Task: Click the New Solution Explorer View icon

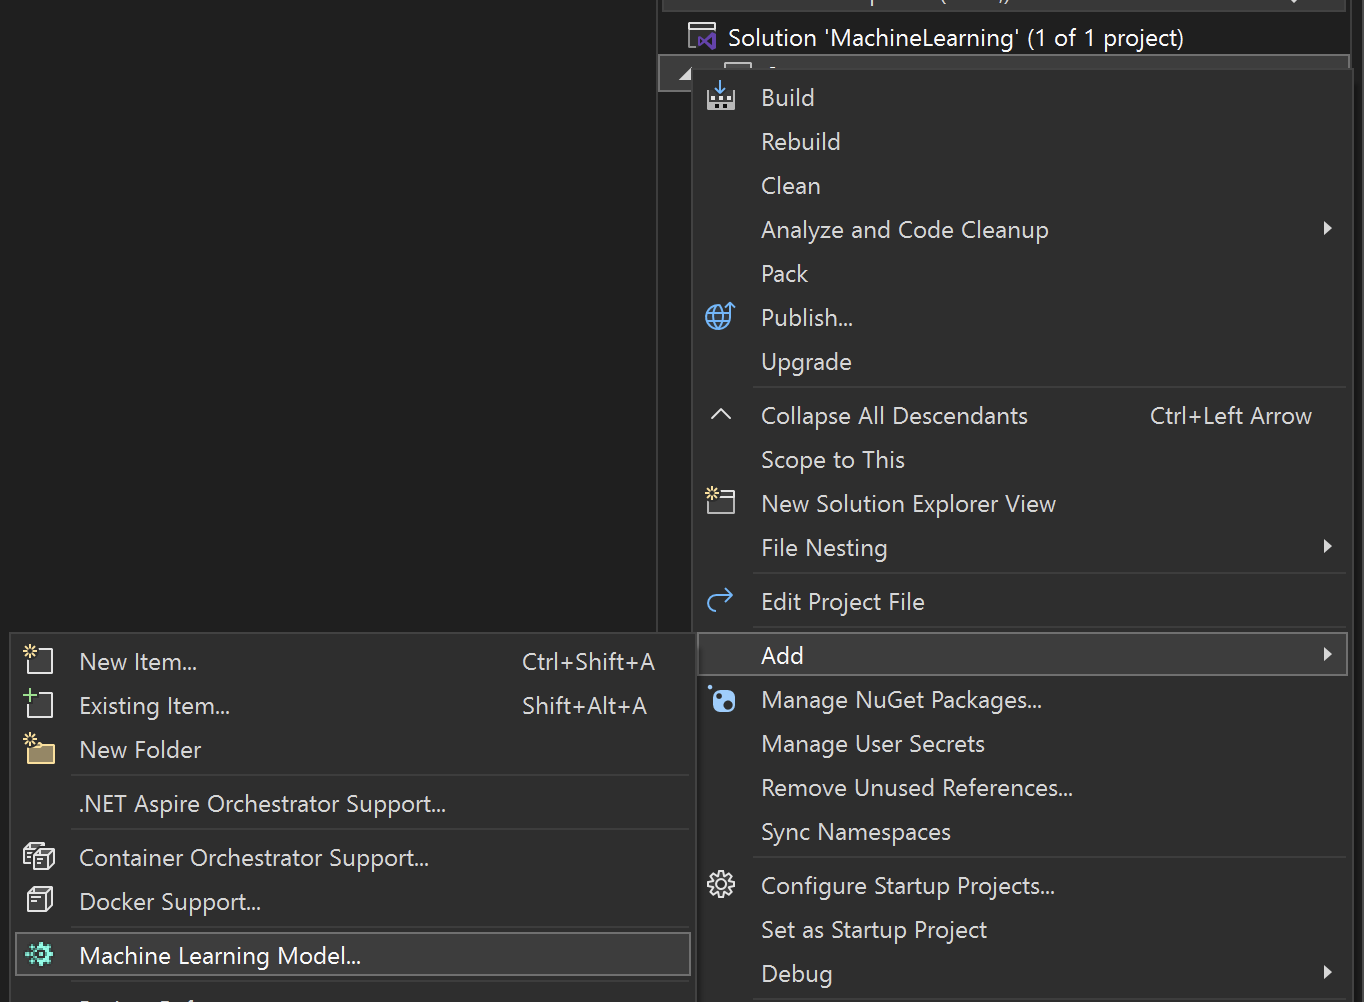Action: tap(720, 501)
